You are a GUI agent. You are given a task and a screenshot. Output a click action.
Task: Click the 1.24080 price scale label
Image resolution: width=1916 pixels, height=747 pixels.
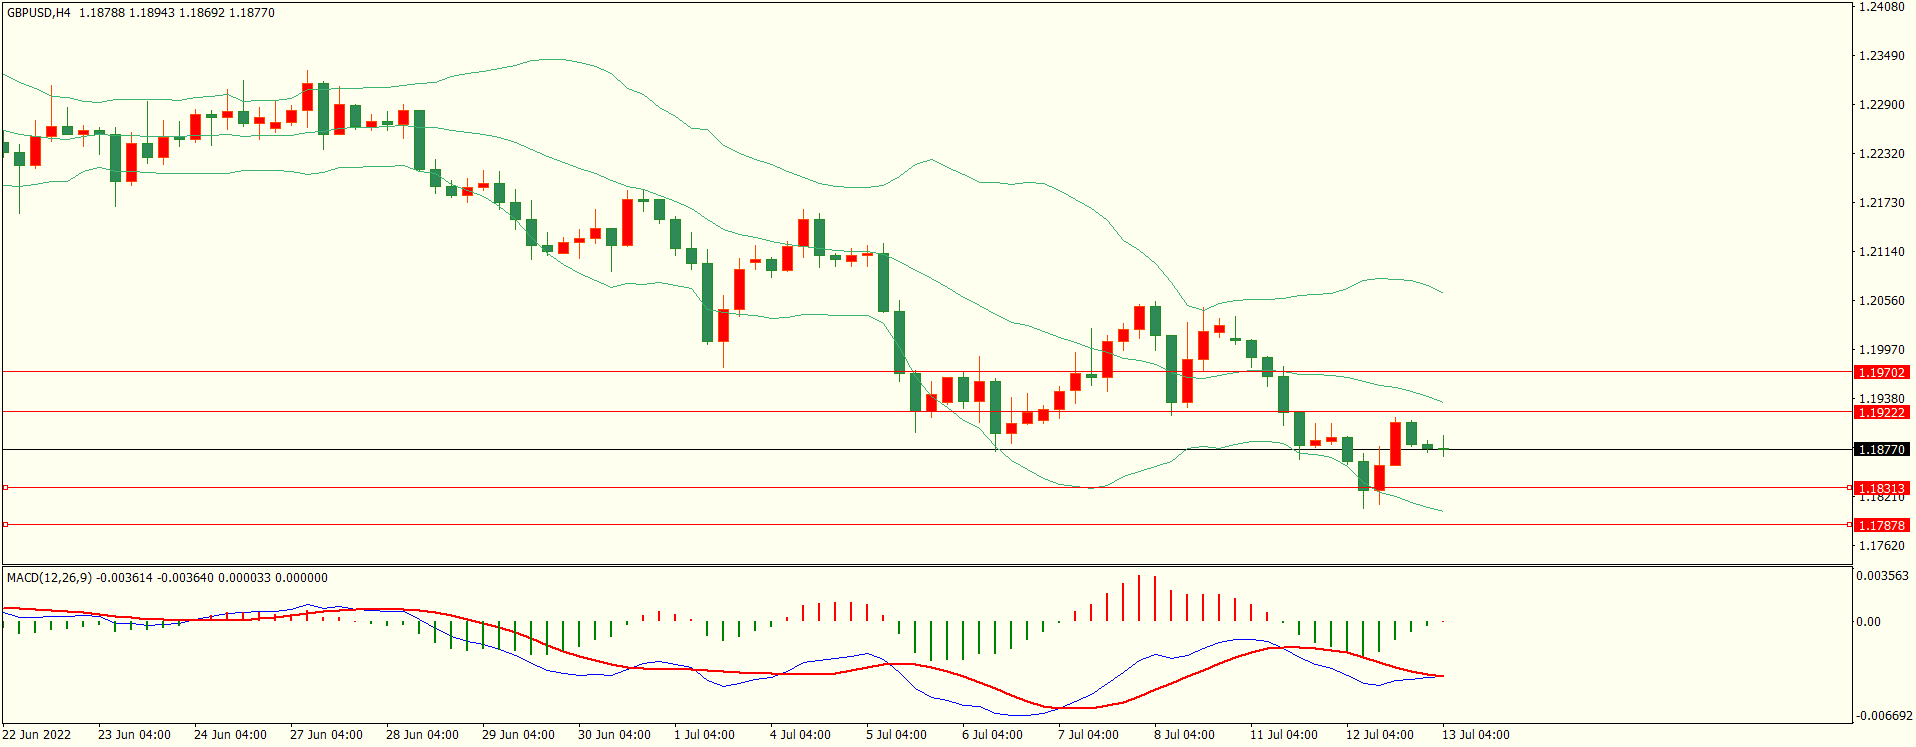(x=1881, y=7)
